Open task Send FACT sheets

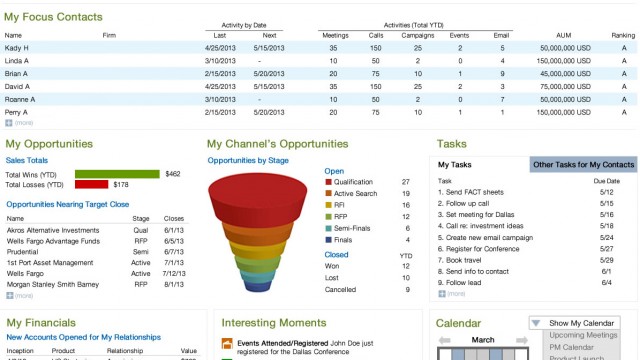point(471,192)
